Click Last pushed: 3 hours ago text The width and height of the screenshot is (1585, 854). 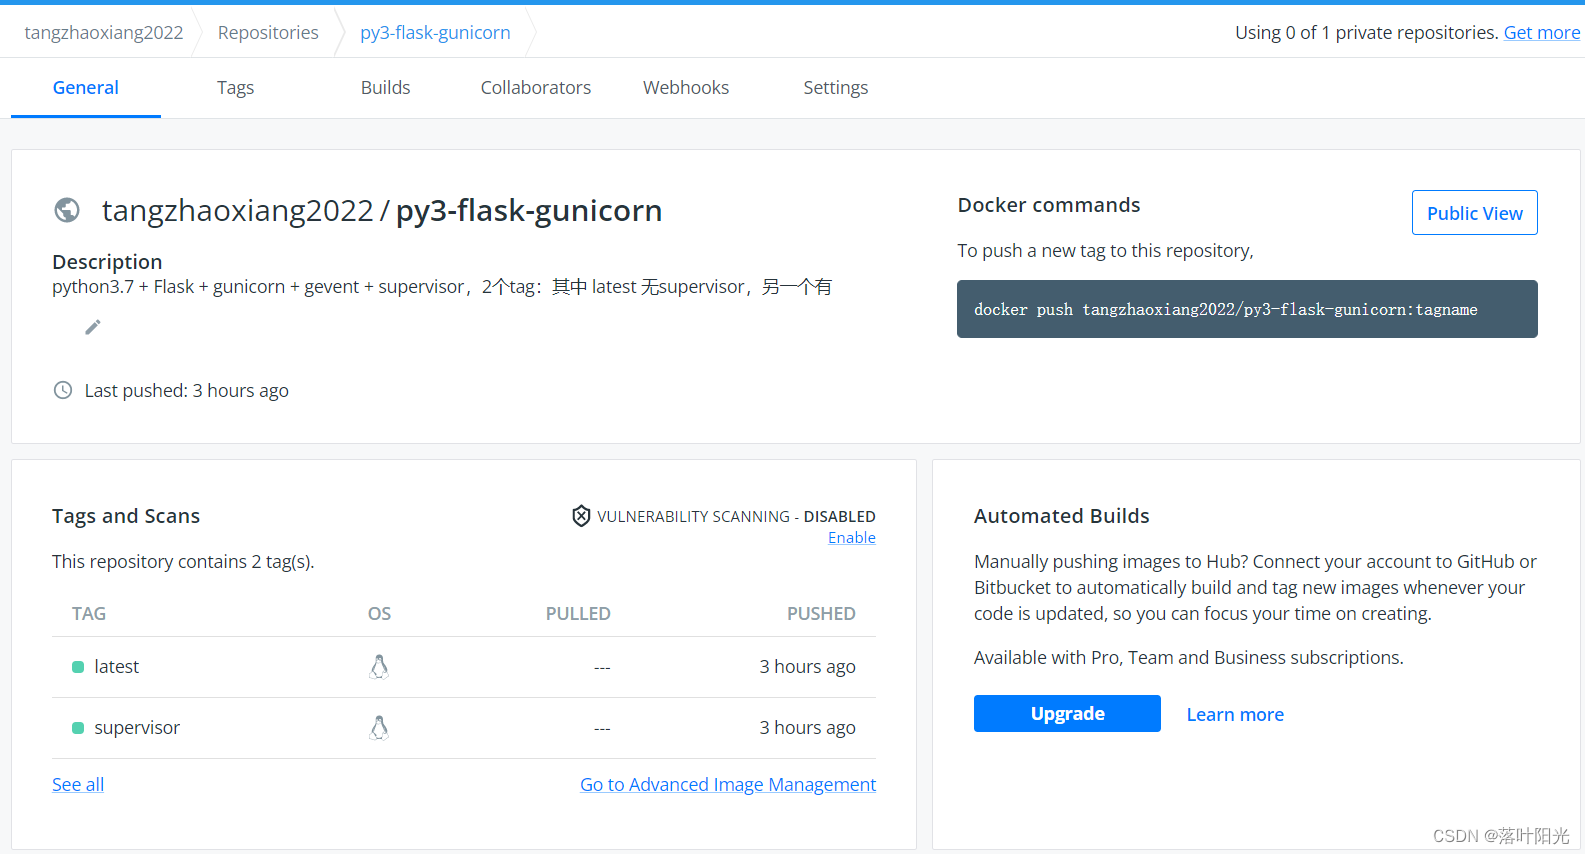187,391
